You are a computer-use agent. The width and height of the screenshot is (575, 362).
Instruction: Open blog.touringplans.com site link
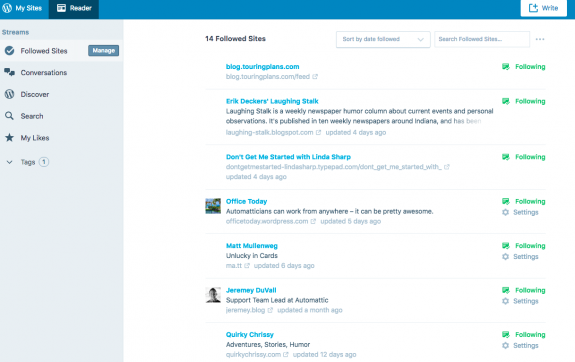click(x=263, y=66)
